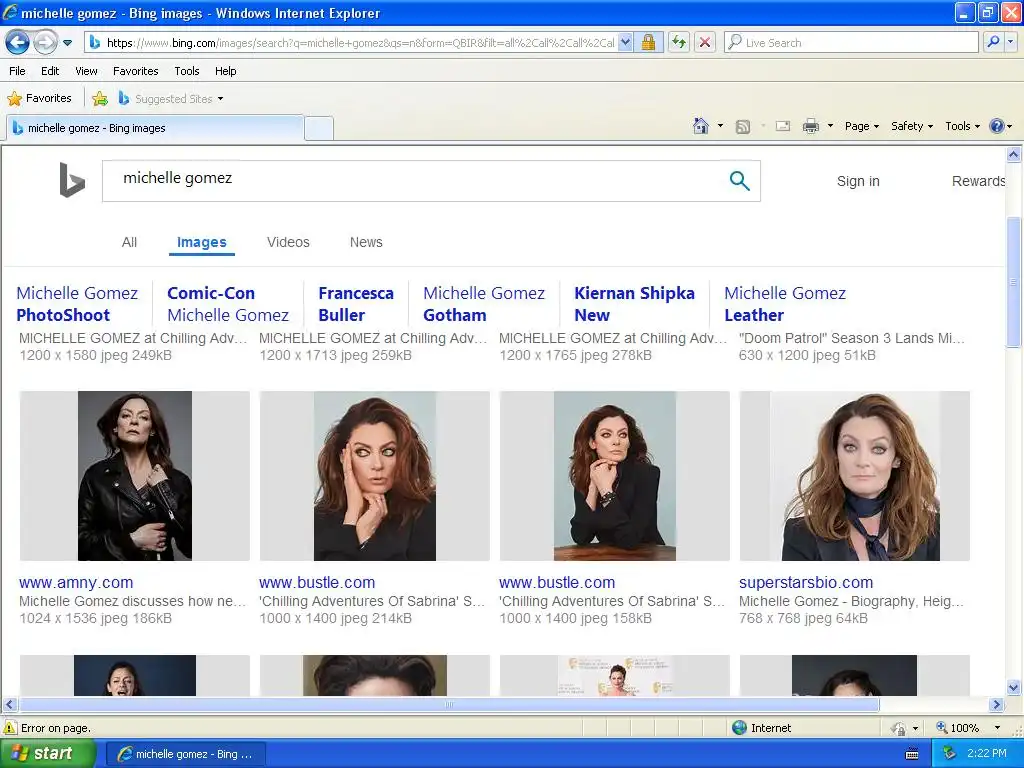The width and height of the screenshot is (1024, 768).
Task: Open the command bar Tools dropdown
Action: pos(963,126)
